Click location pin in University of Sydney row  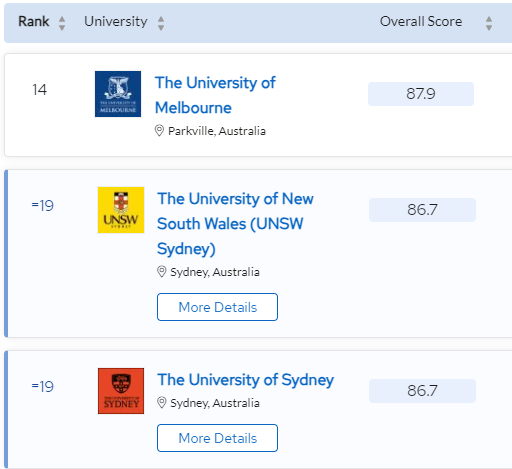coord(161,402)
